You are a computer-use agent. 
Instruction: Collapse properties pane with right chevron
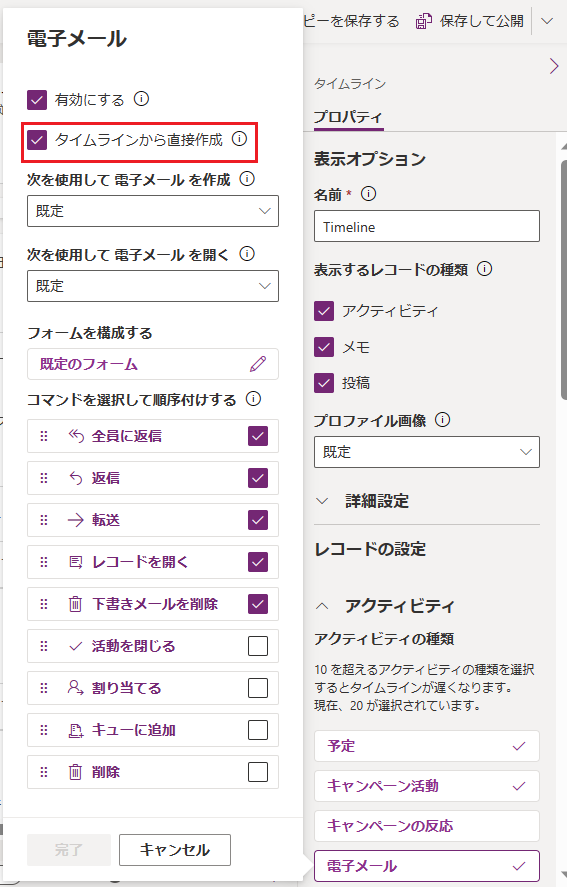click(x=554, y=66)
